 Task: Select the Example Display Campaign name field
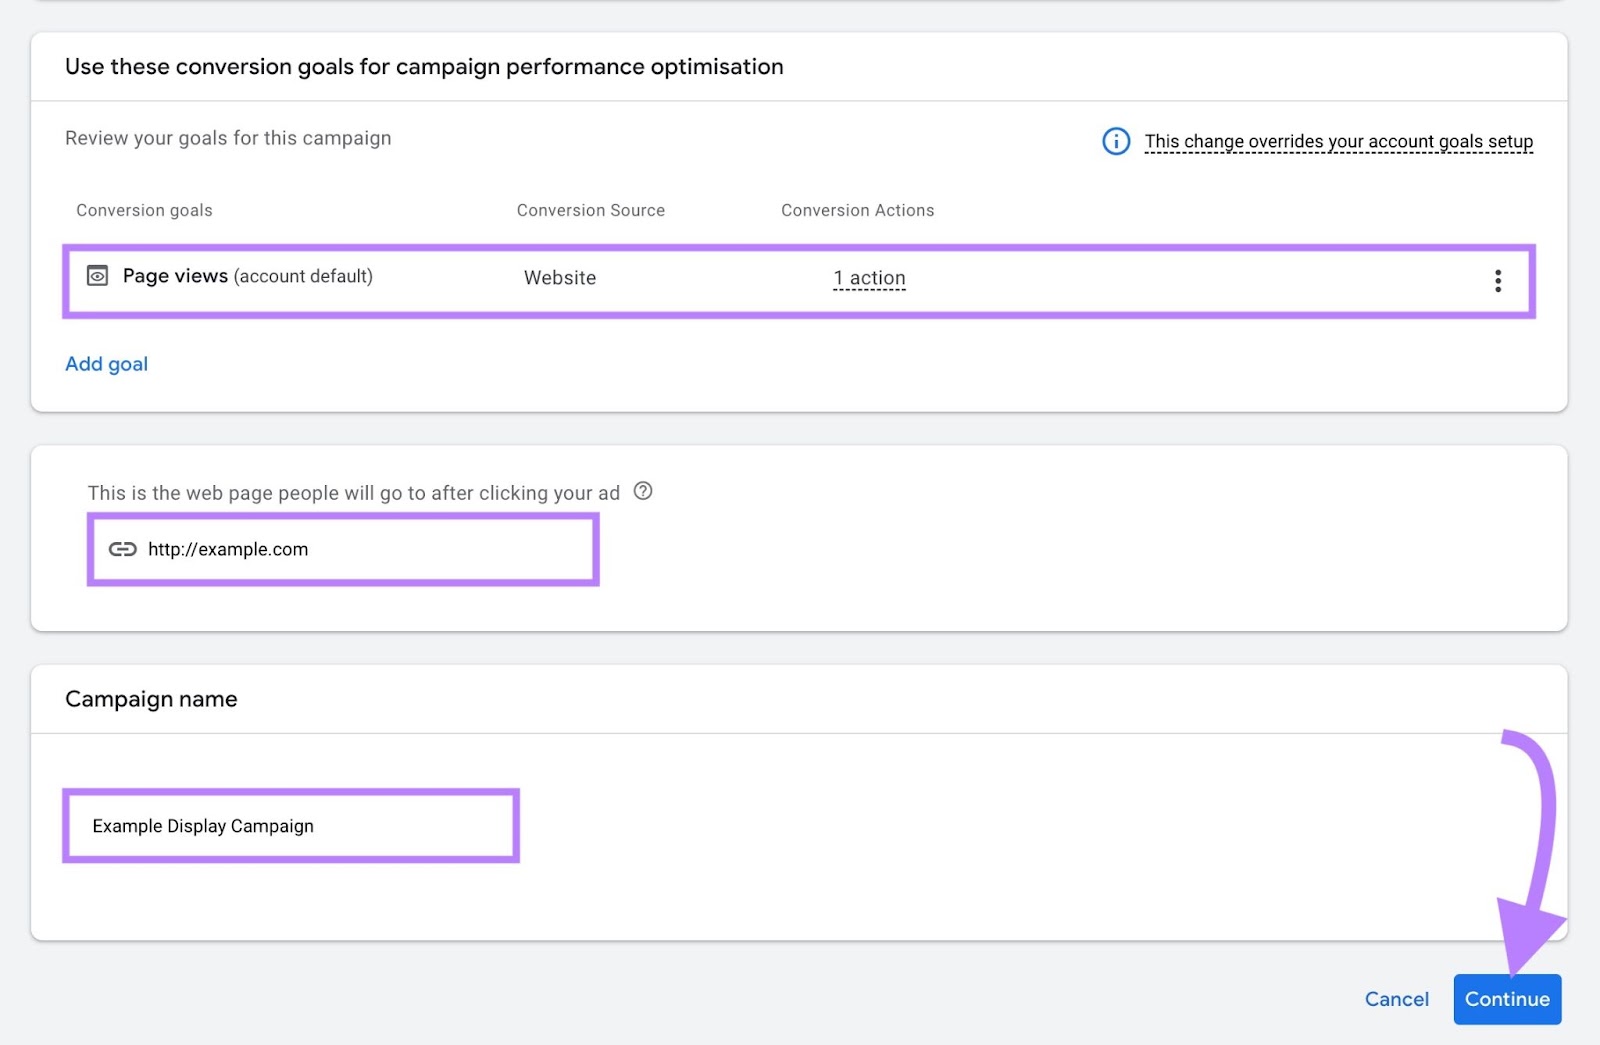tap(290, 825)
